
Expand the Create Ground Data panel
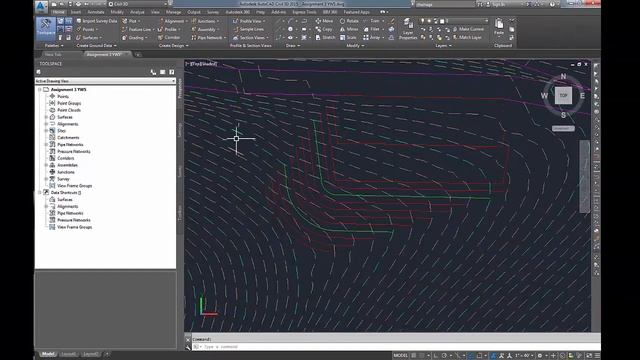96,46
